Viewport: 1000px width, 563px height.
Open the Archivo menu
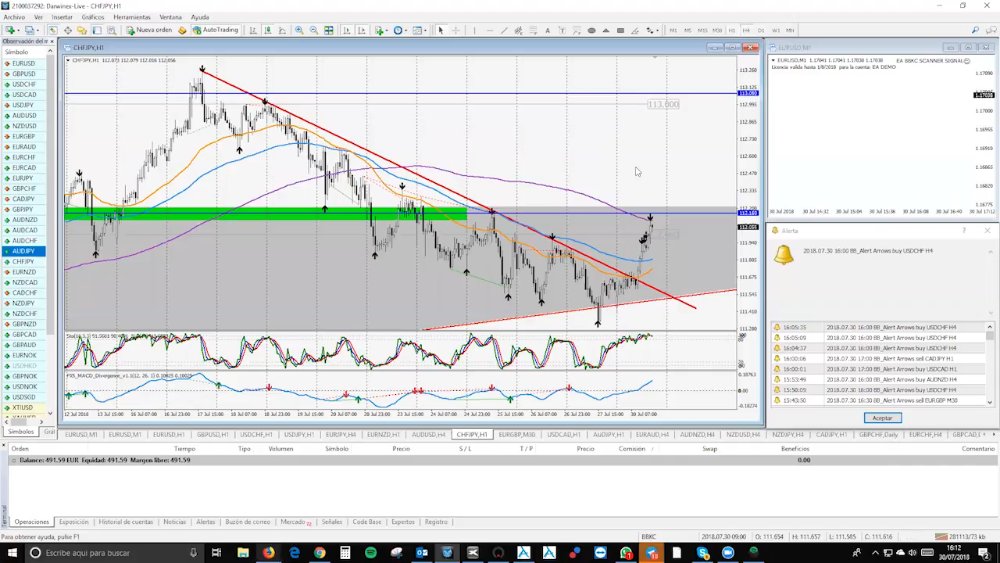click(14, 17)
